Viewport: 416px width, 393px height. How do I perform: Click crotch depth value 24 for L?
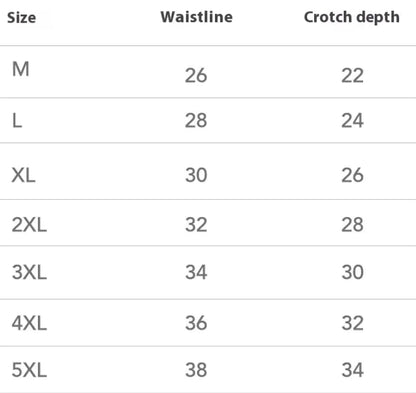pyautogui.click(x=352, y=120)
